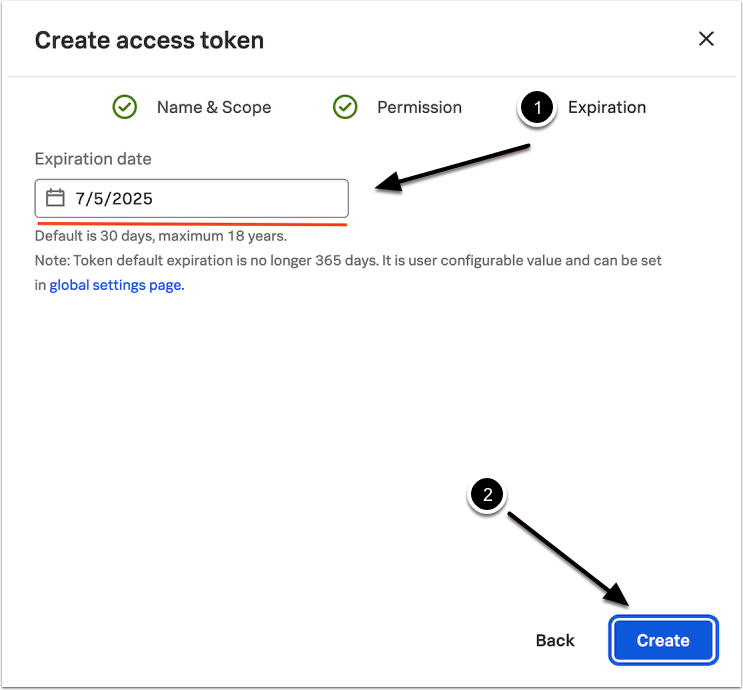Click the Create access token title
The width and height of the screenshot is (743, 690).
(x=149, y=40)
